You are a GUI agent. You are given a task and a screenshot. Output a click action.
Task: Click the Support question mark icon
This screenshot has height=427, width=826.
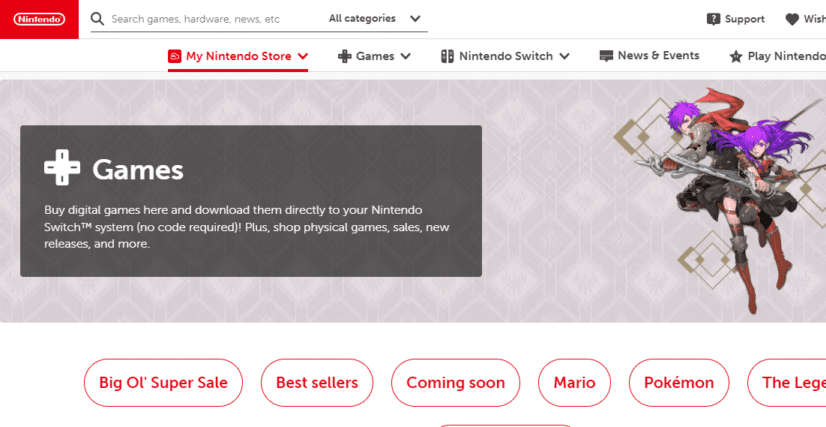[713, 19]
